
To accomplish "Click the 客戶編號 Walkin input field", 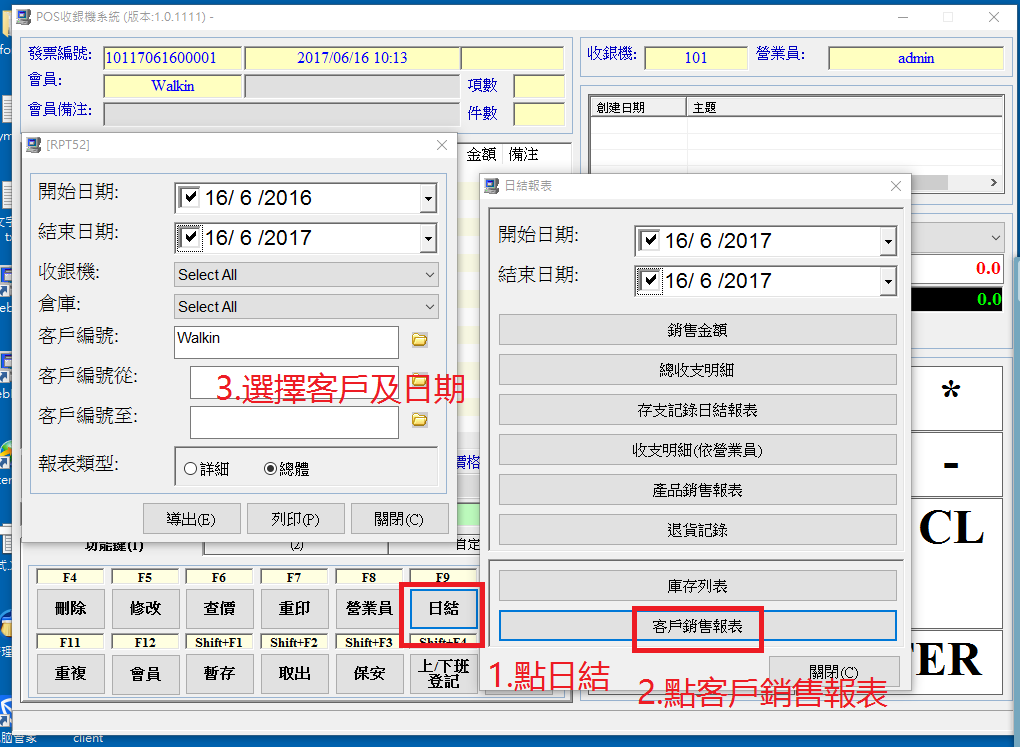I will pyautogui.click(x=286, y=342).
